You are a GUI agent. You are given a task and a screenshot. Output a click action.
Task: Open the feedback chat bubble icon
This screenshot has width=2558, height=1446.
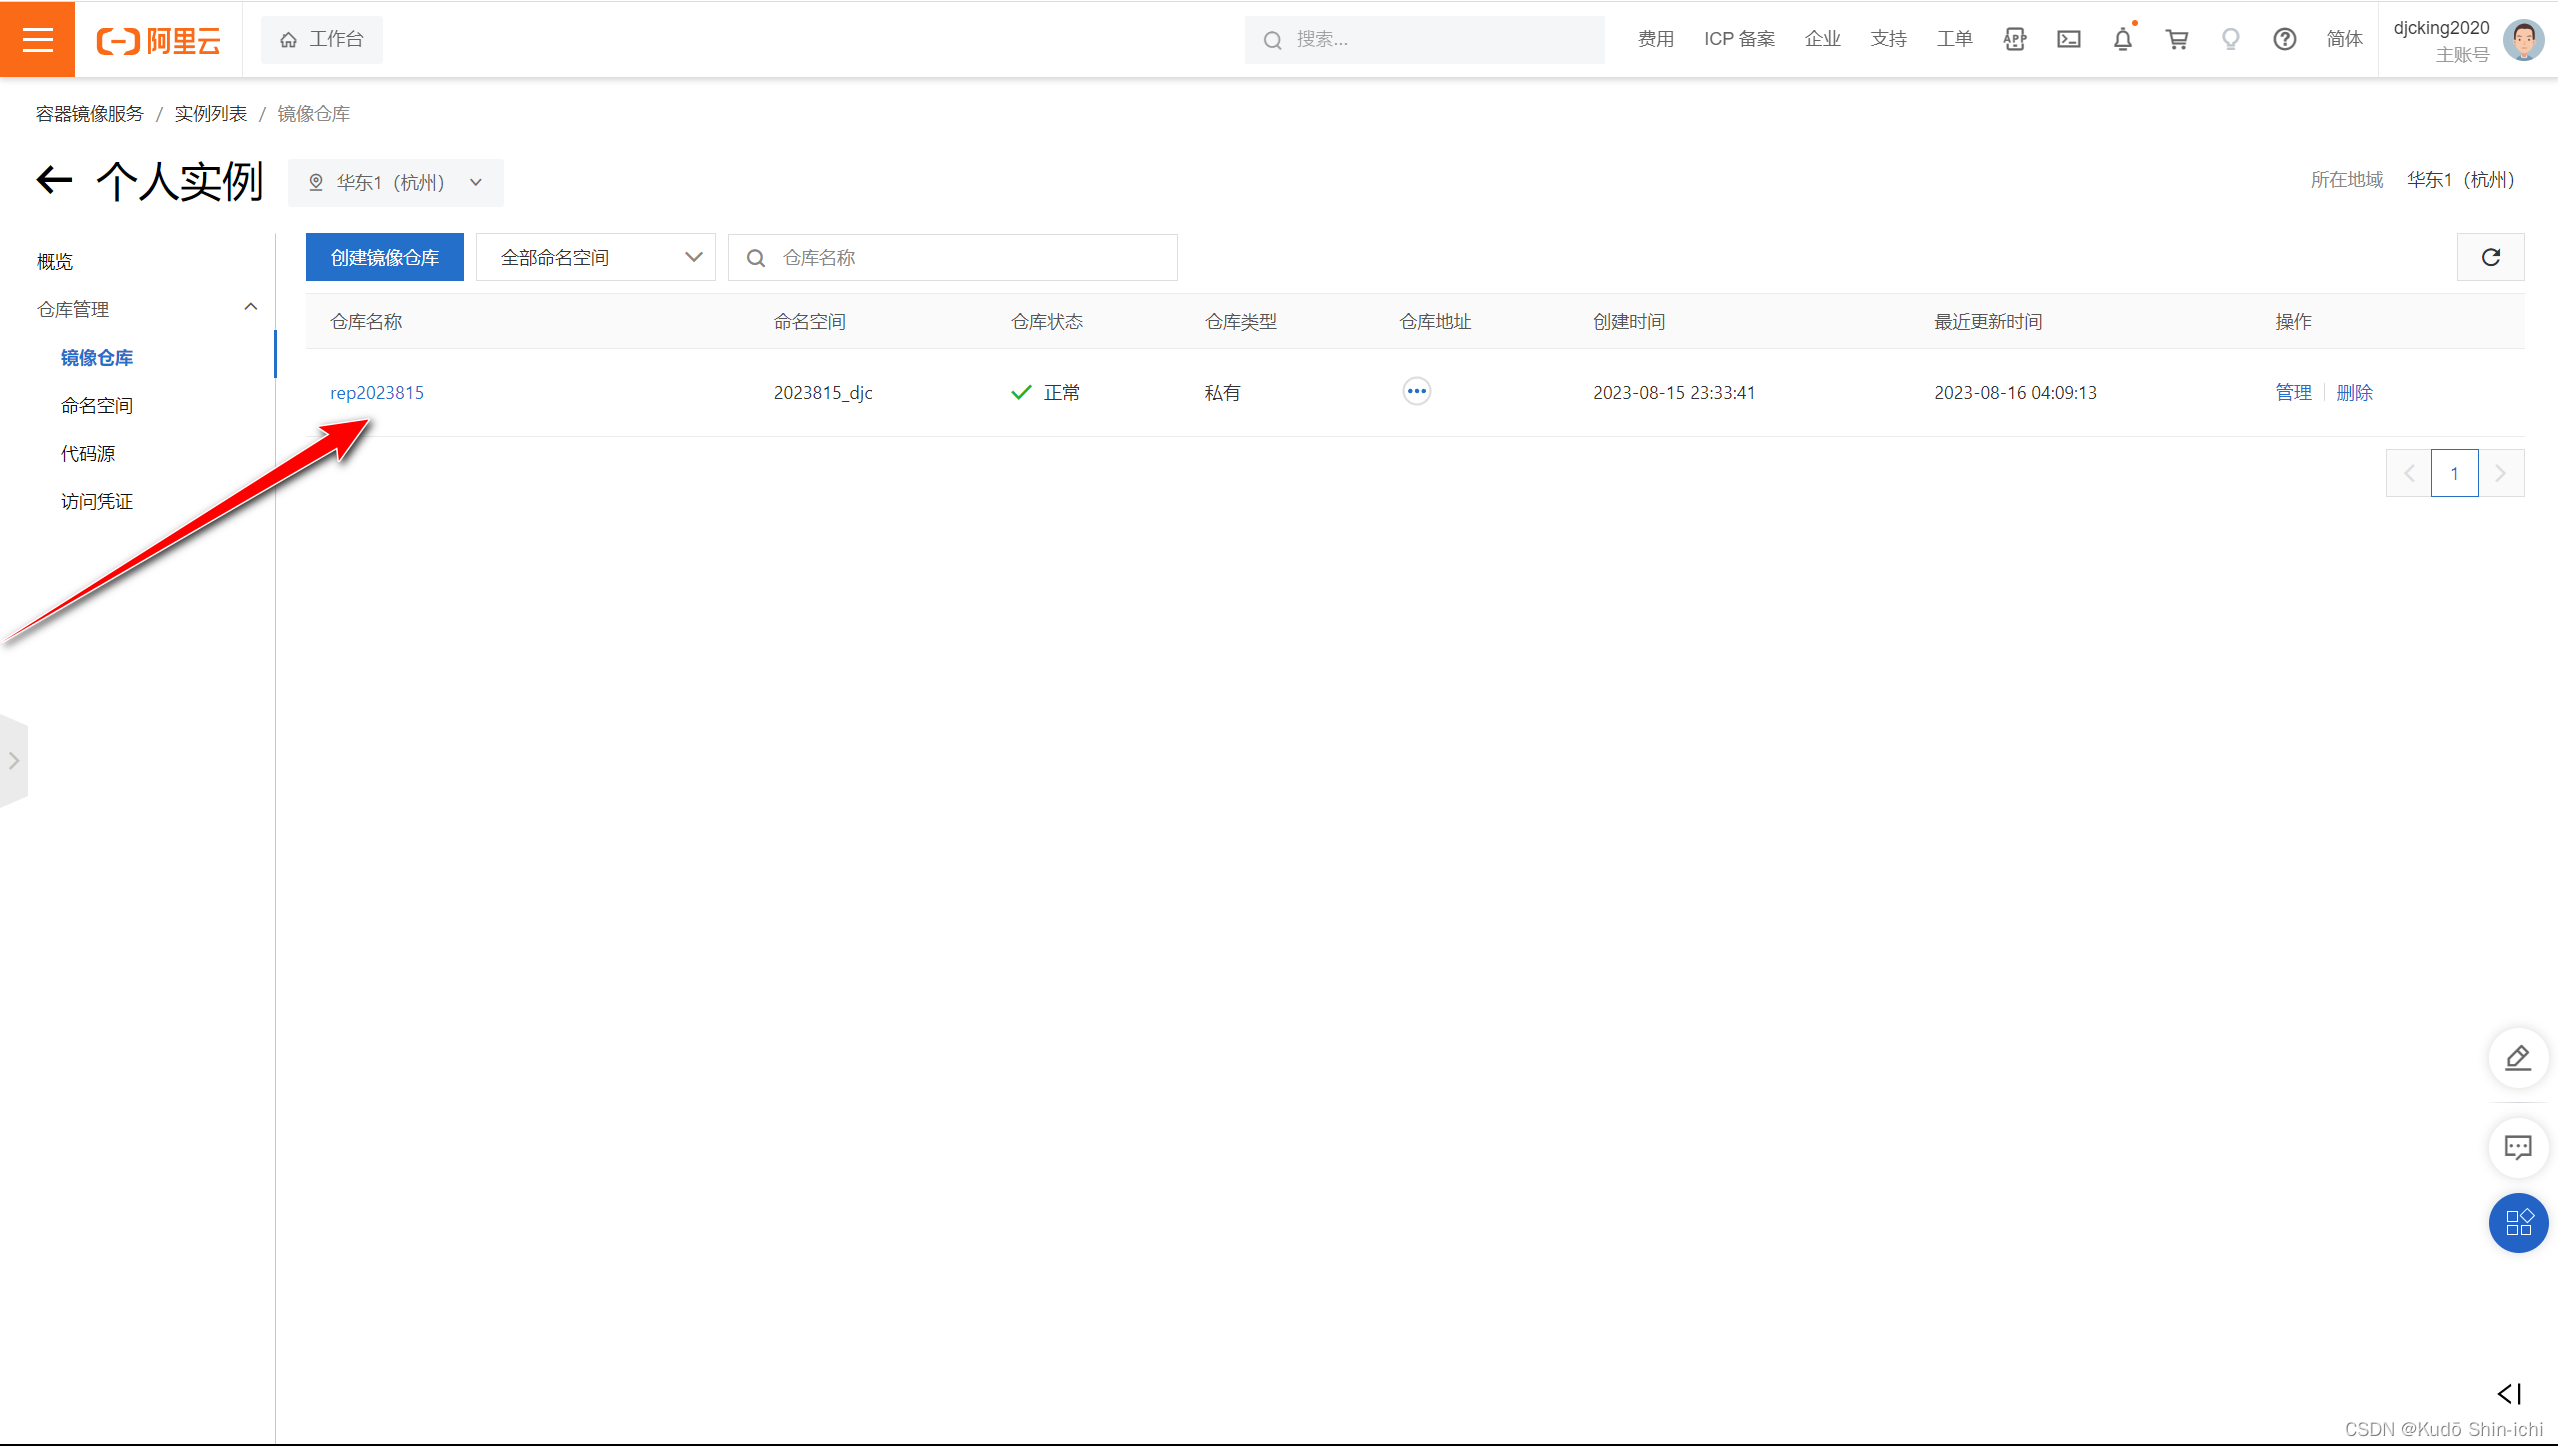(2517, 1147)
